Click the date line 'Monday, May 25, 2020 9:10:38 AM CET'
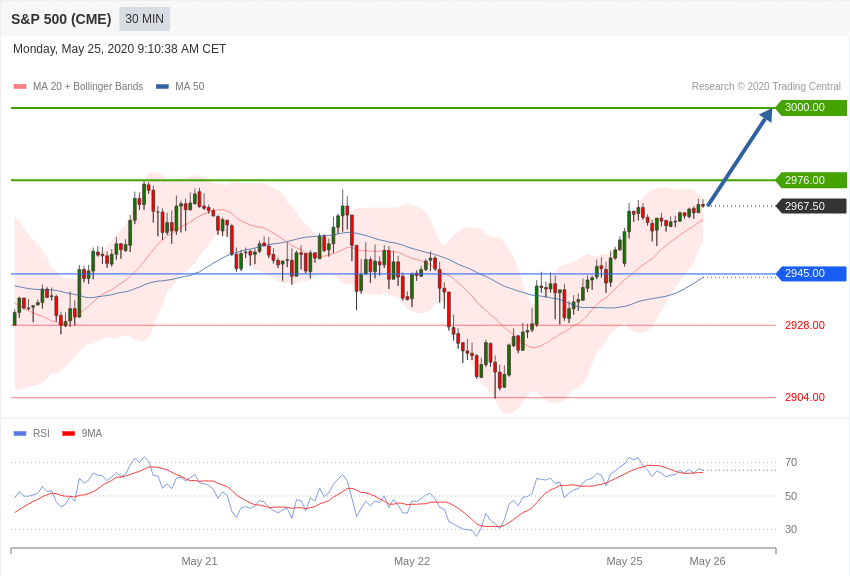This screenshot has width=850, height=576. click(x=119, y=49)
